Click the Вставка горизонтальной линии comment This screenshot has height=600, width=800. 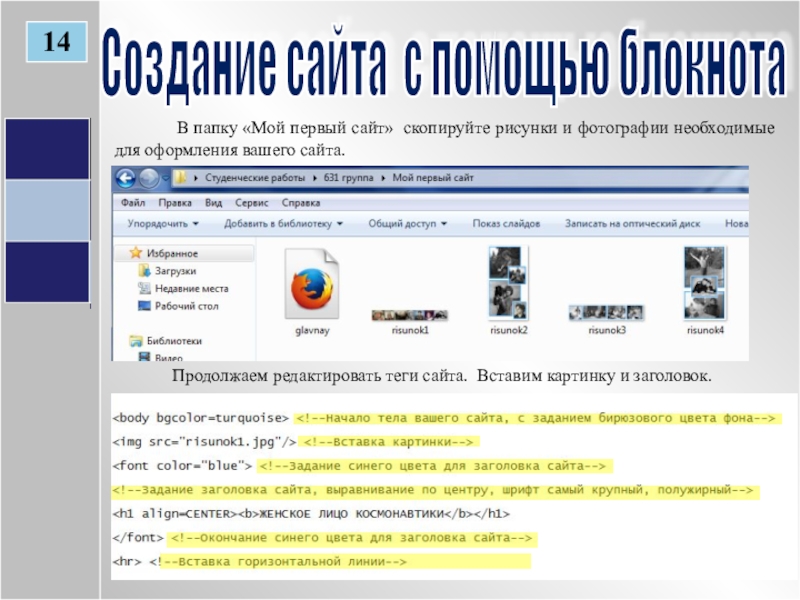(278, 562)
